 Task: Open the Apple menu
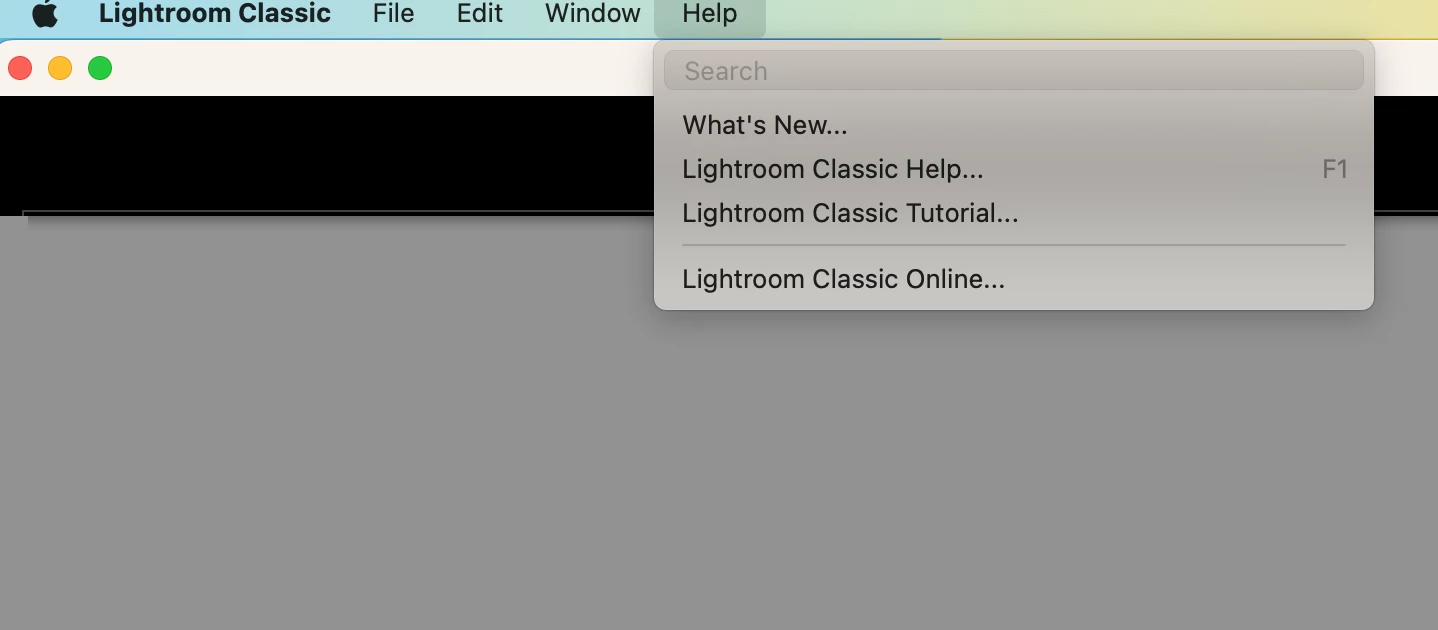click(x=45, y=14)
